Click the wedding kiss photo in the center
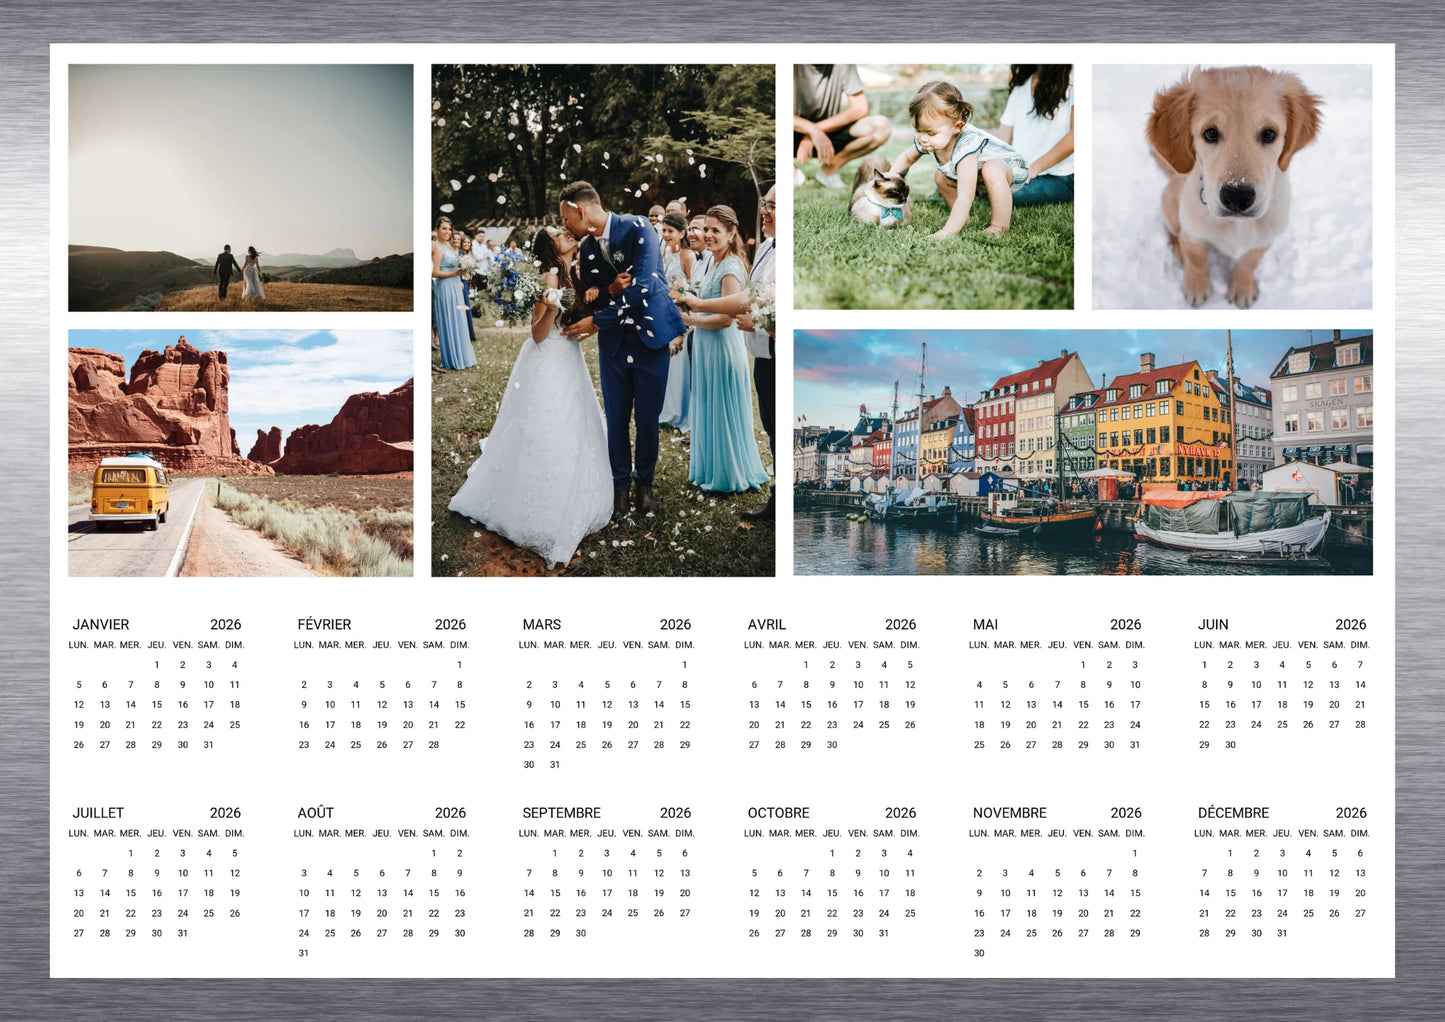This screenshot has height=1022, width=1445. tap(603, 320)
